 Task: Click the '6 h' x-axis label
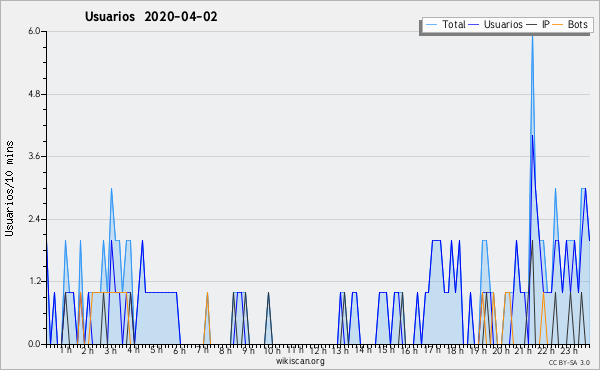[x=179, y=351]
